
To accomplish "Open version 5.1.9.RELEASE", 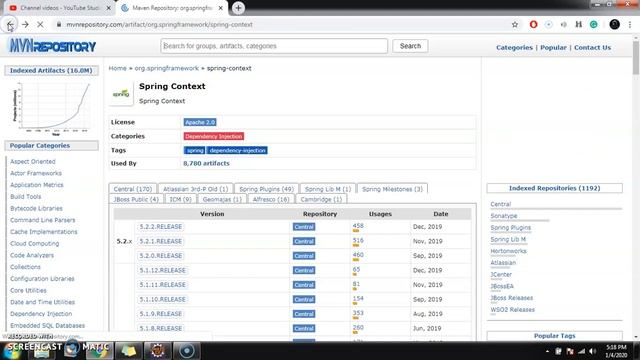I will pyautogui.click(x=160, y=314).
